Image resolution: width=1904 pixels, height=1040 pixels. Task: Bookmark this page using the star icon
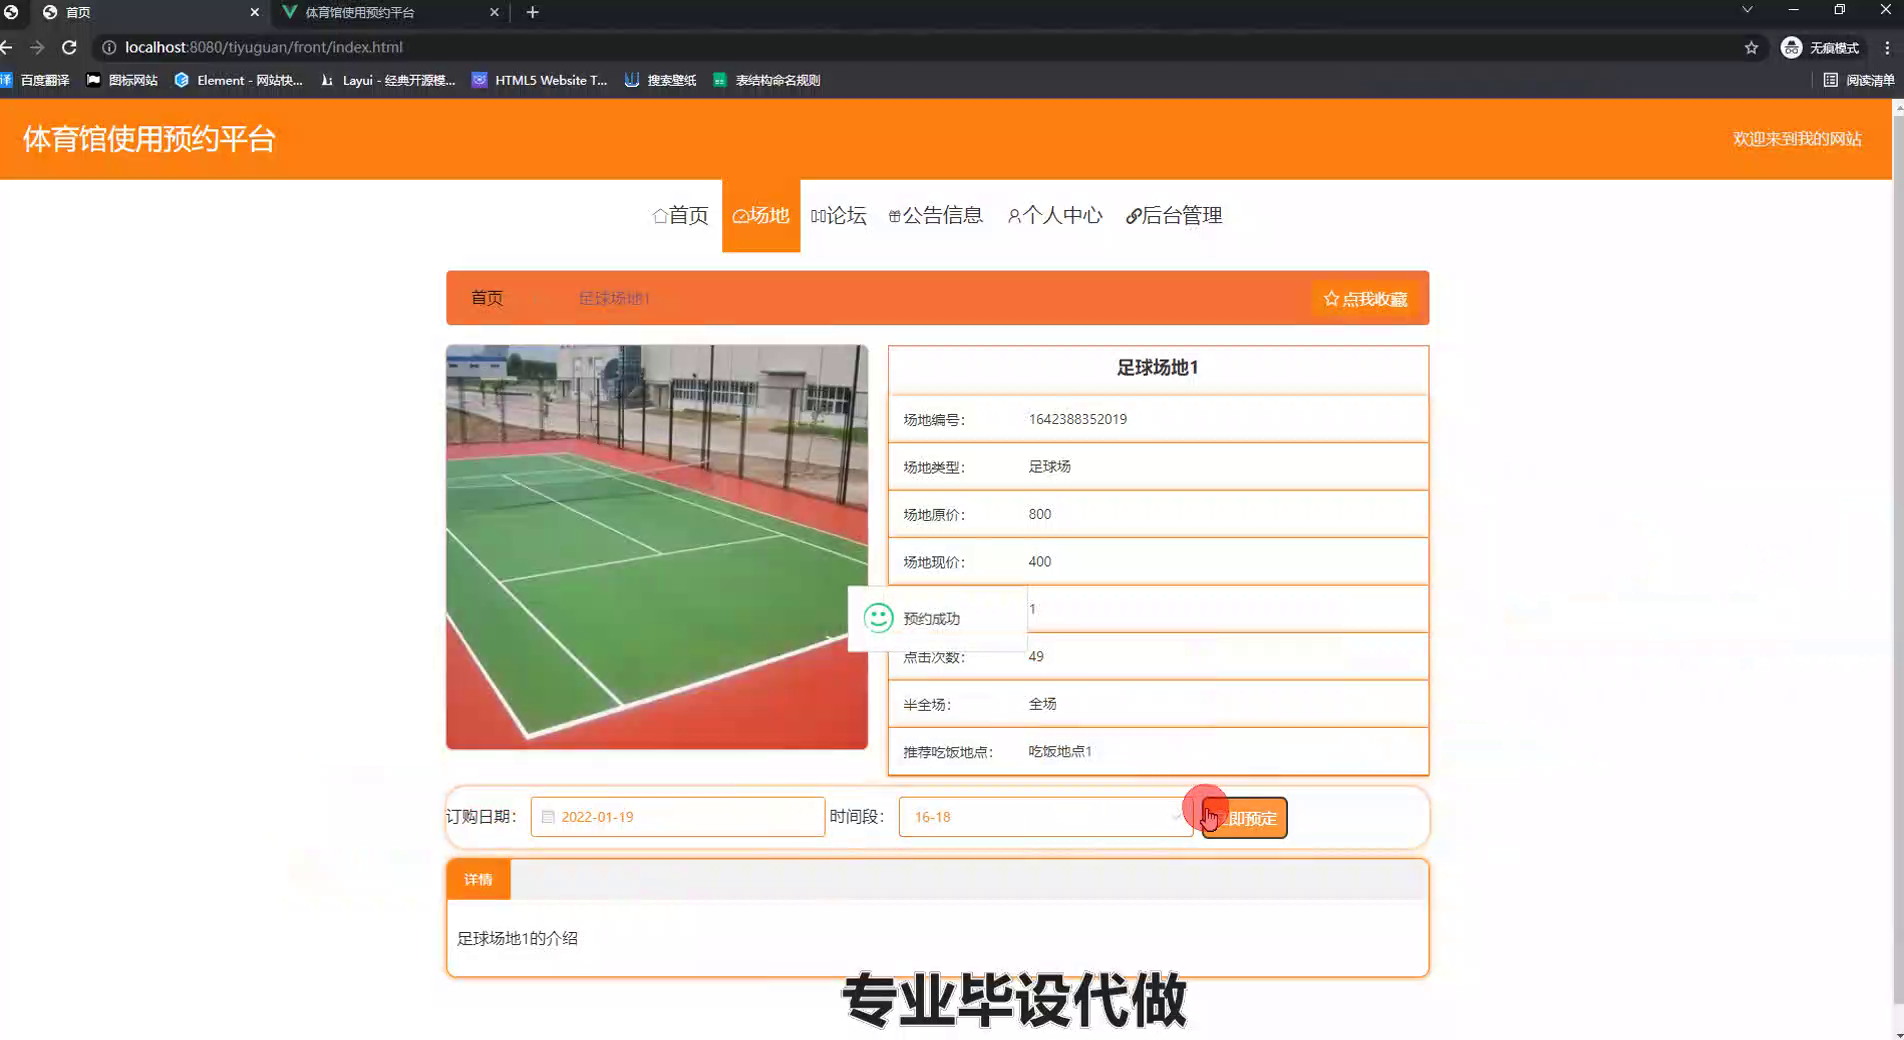click(x=1751, y=47)
